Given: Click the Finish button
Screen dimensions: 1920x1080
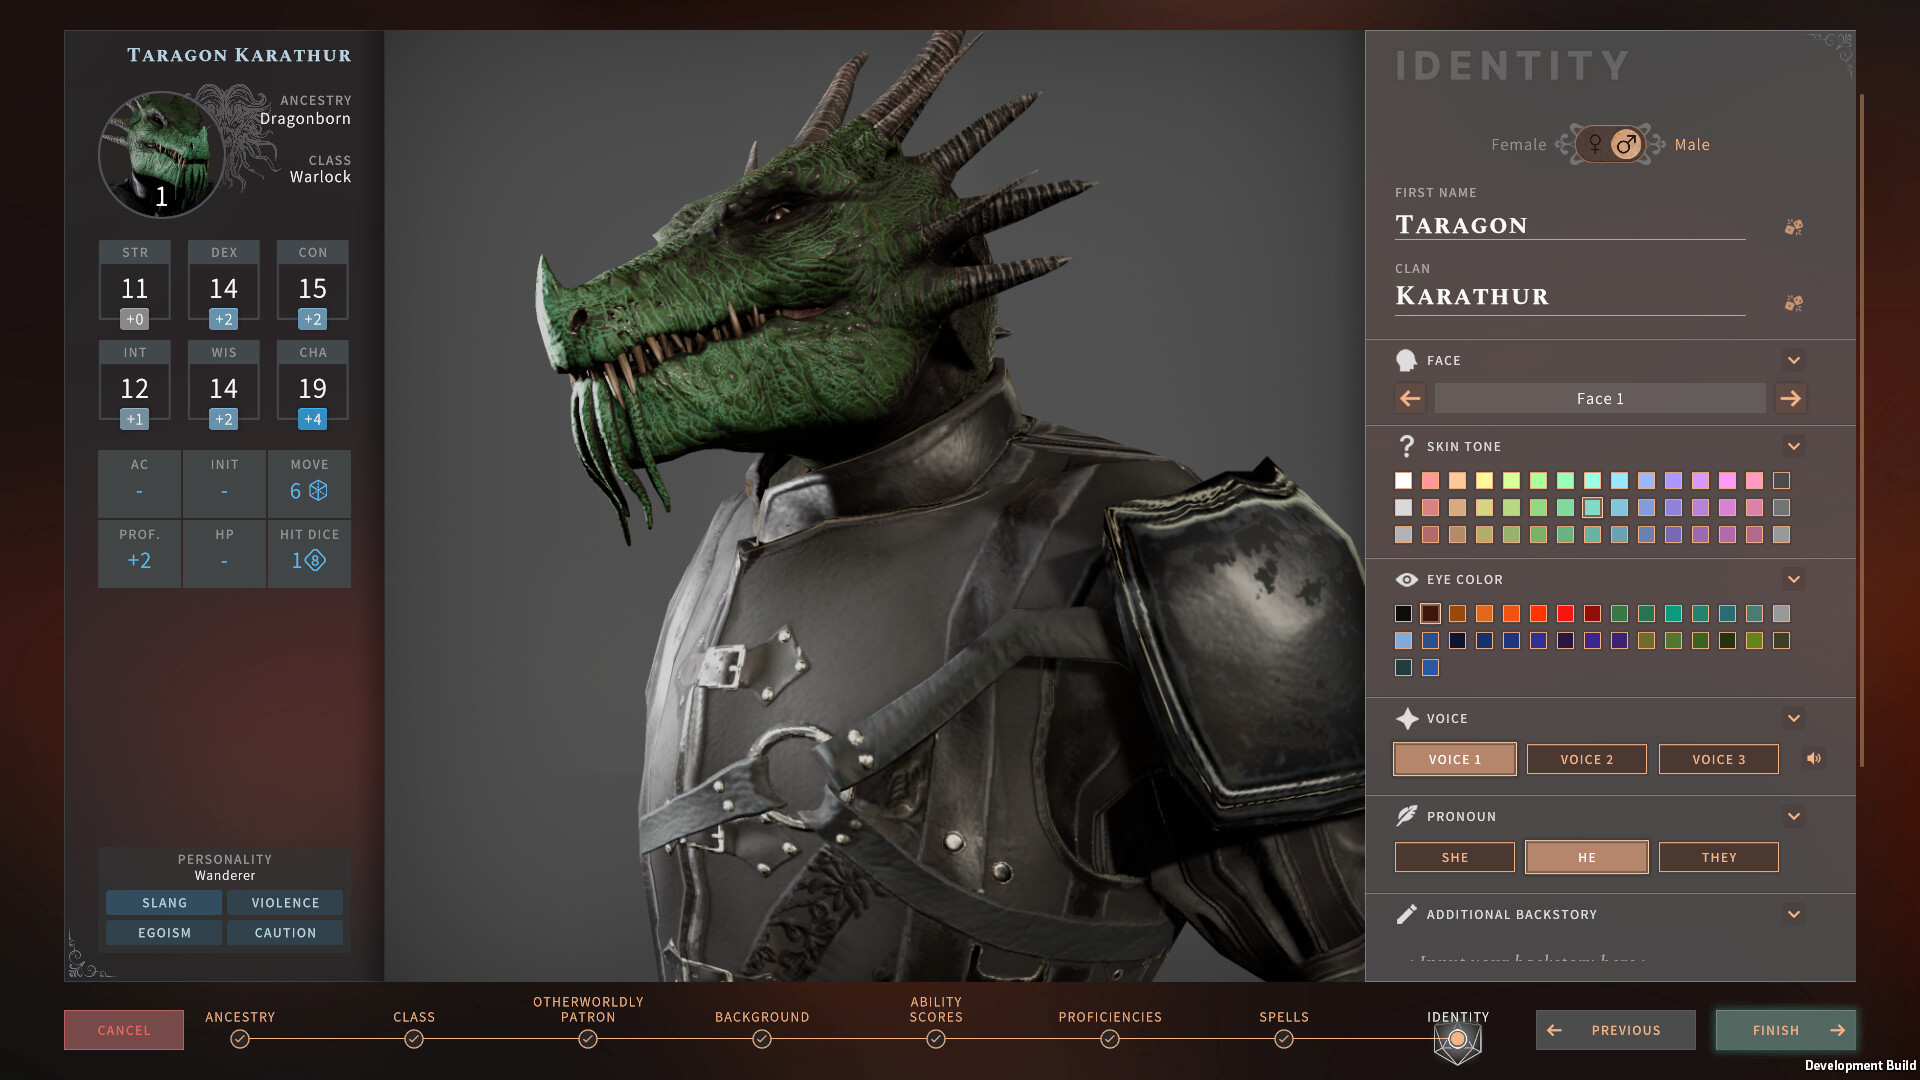Looking at the screenshot, I should pos(1784,1029).
